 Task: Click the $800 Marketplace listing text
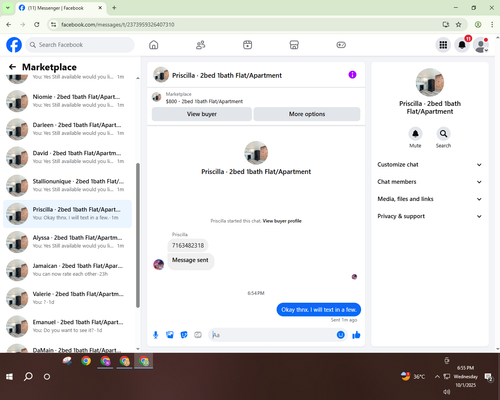click(204, 101)
